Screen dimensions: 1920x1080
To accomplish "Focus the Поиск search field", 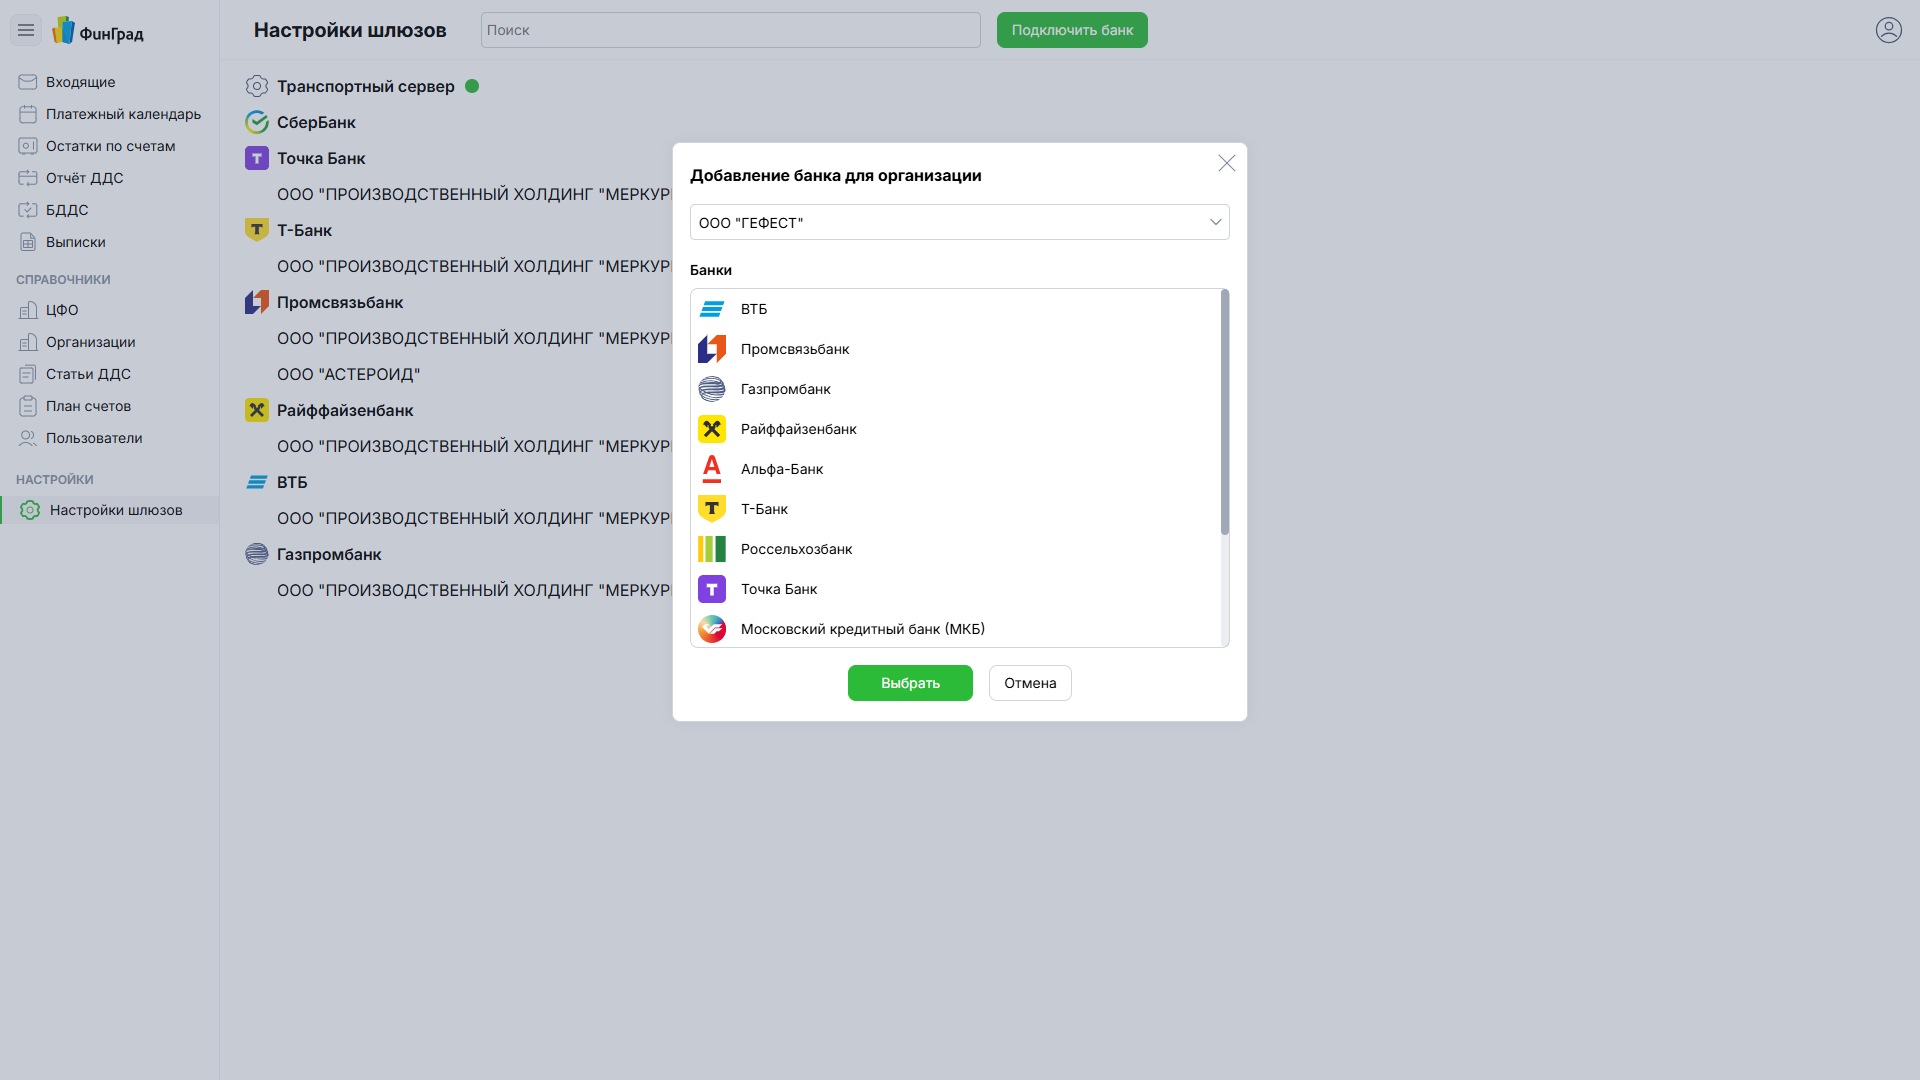I will [x=730, y=30].
